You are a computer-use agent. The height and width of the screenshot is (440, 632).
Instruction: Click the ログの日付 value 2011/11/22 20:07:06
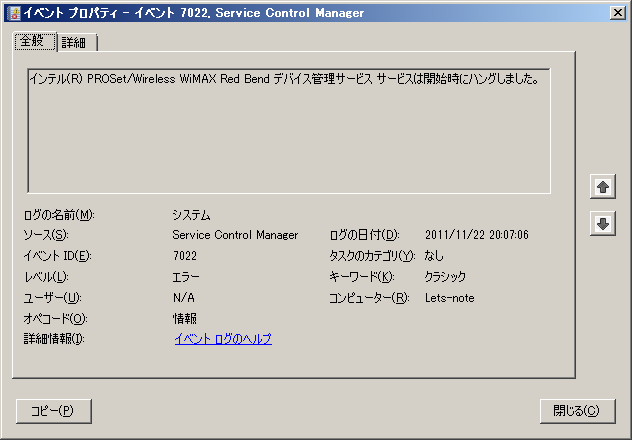(x=477, y=235)
